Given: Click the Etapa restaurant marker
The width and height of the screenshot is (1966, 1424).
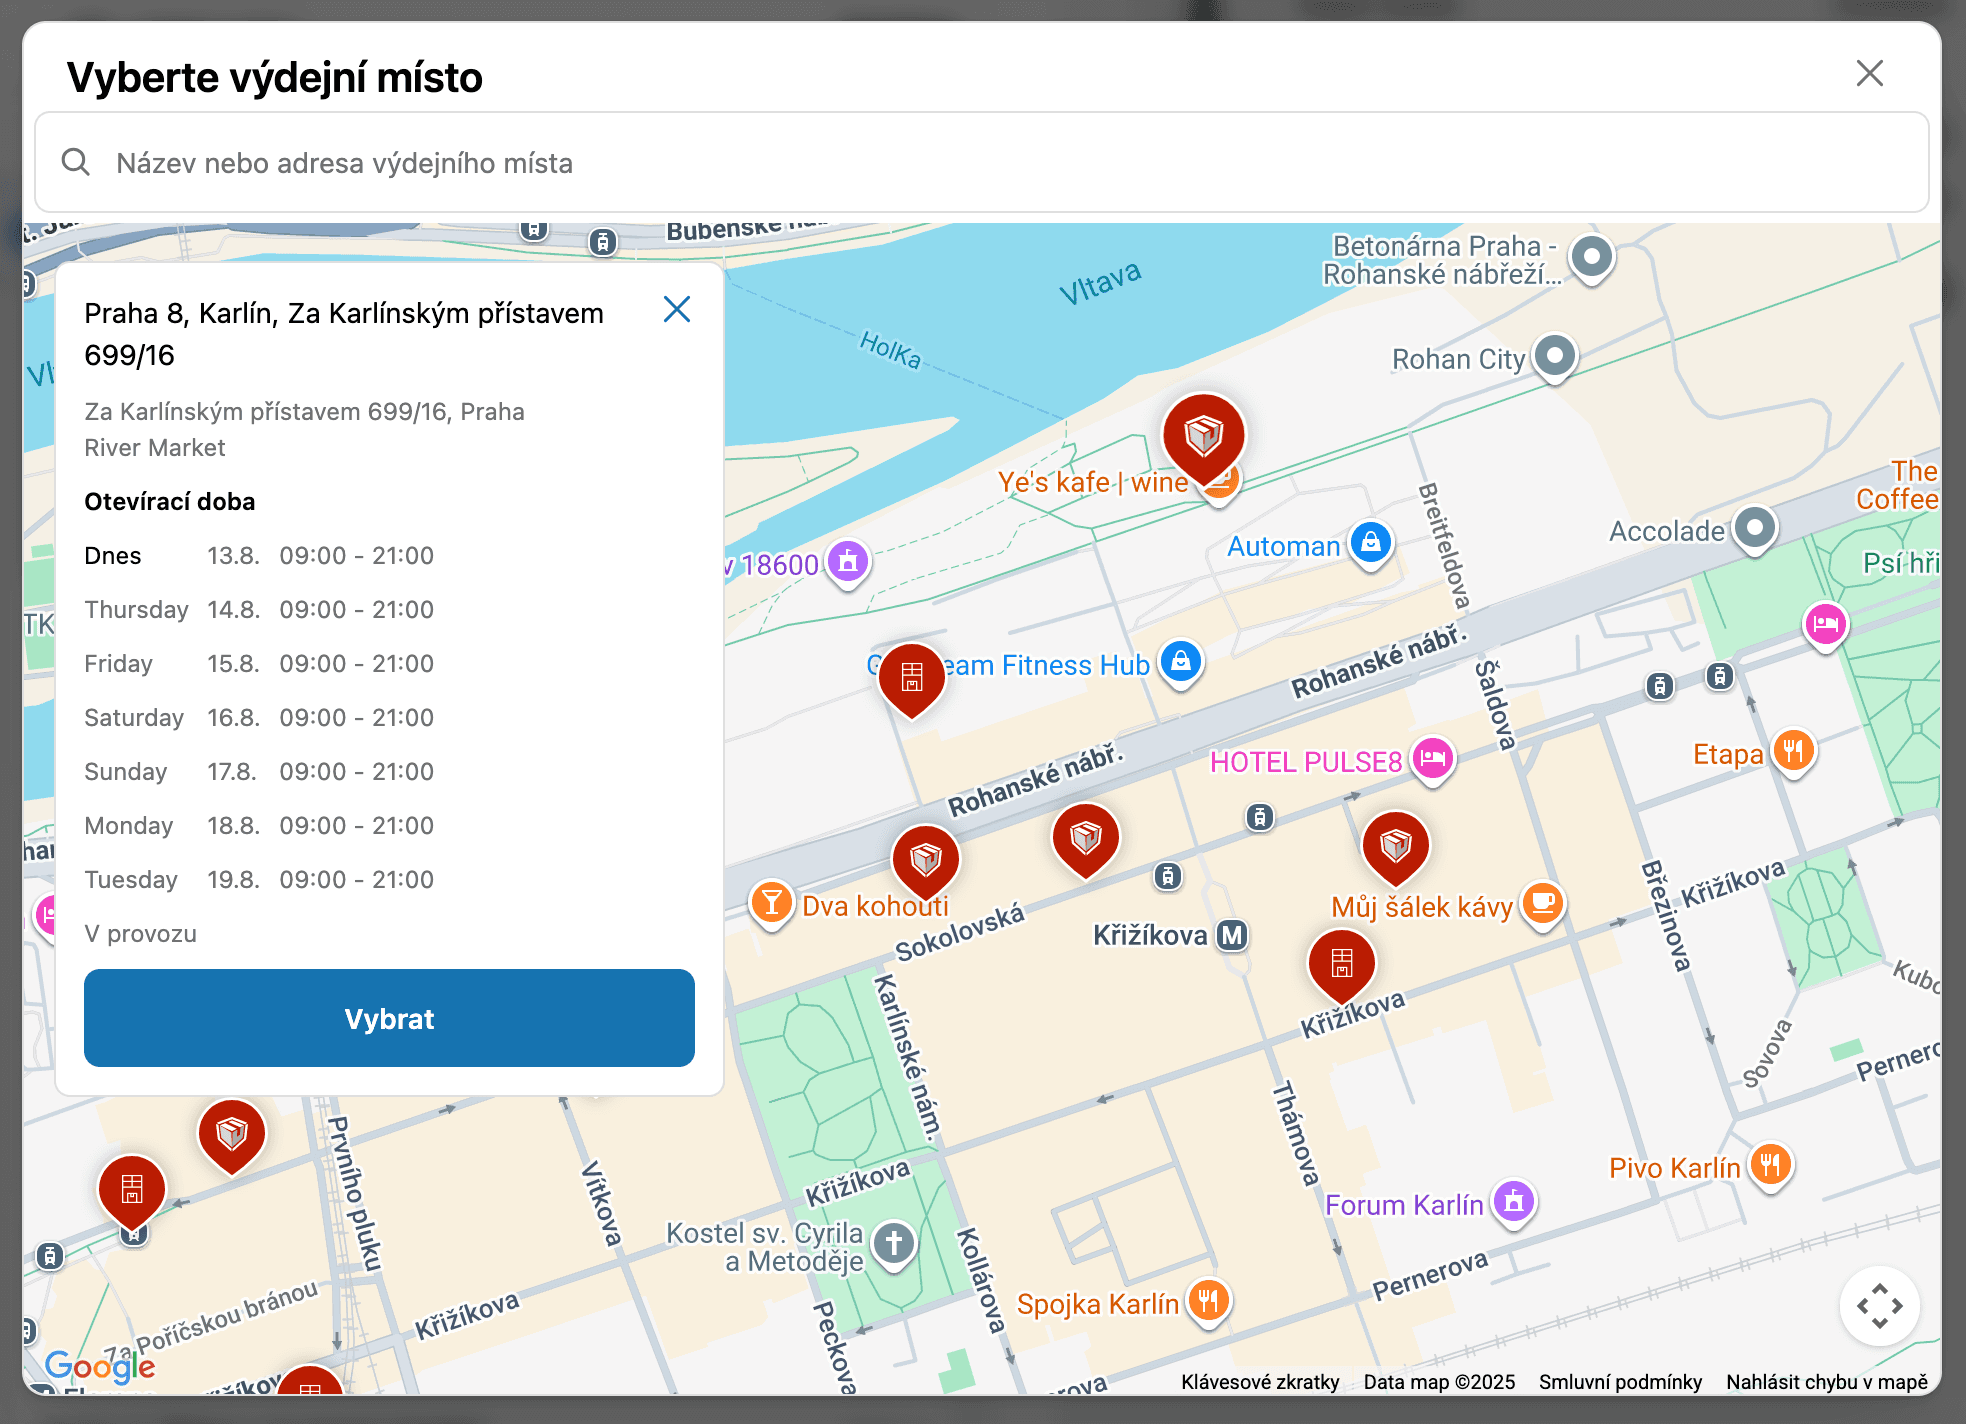Looking at the screenshot, I should 1793,750.
